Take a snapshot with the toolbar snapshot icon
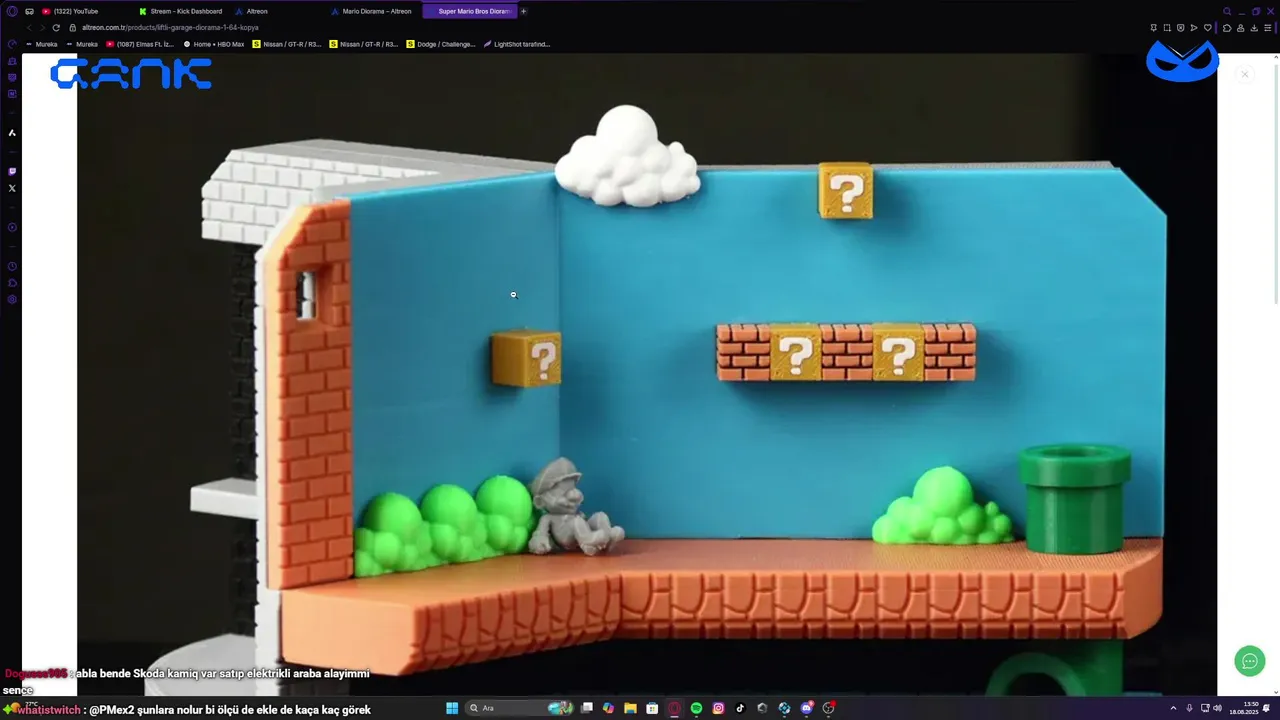 pyautogui.click(x=1167, y=27)
